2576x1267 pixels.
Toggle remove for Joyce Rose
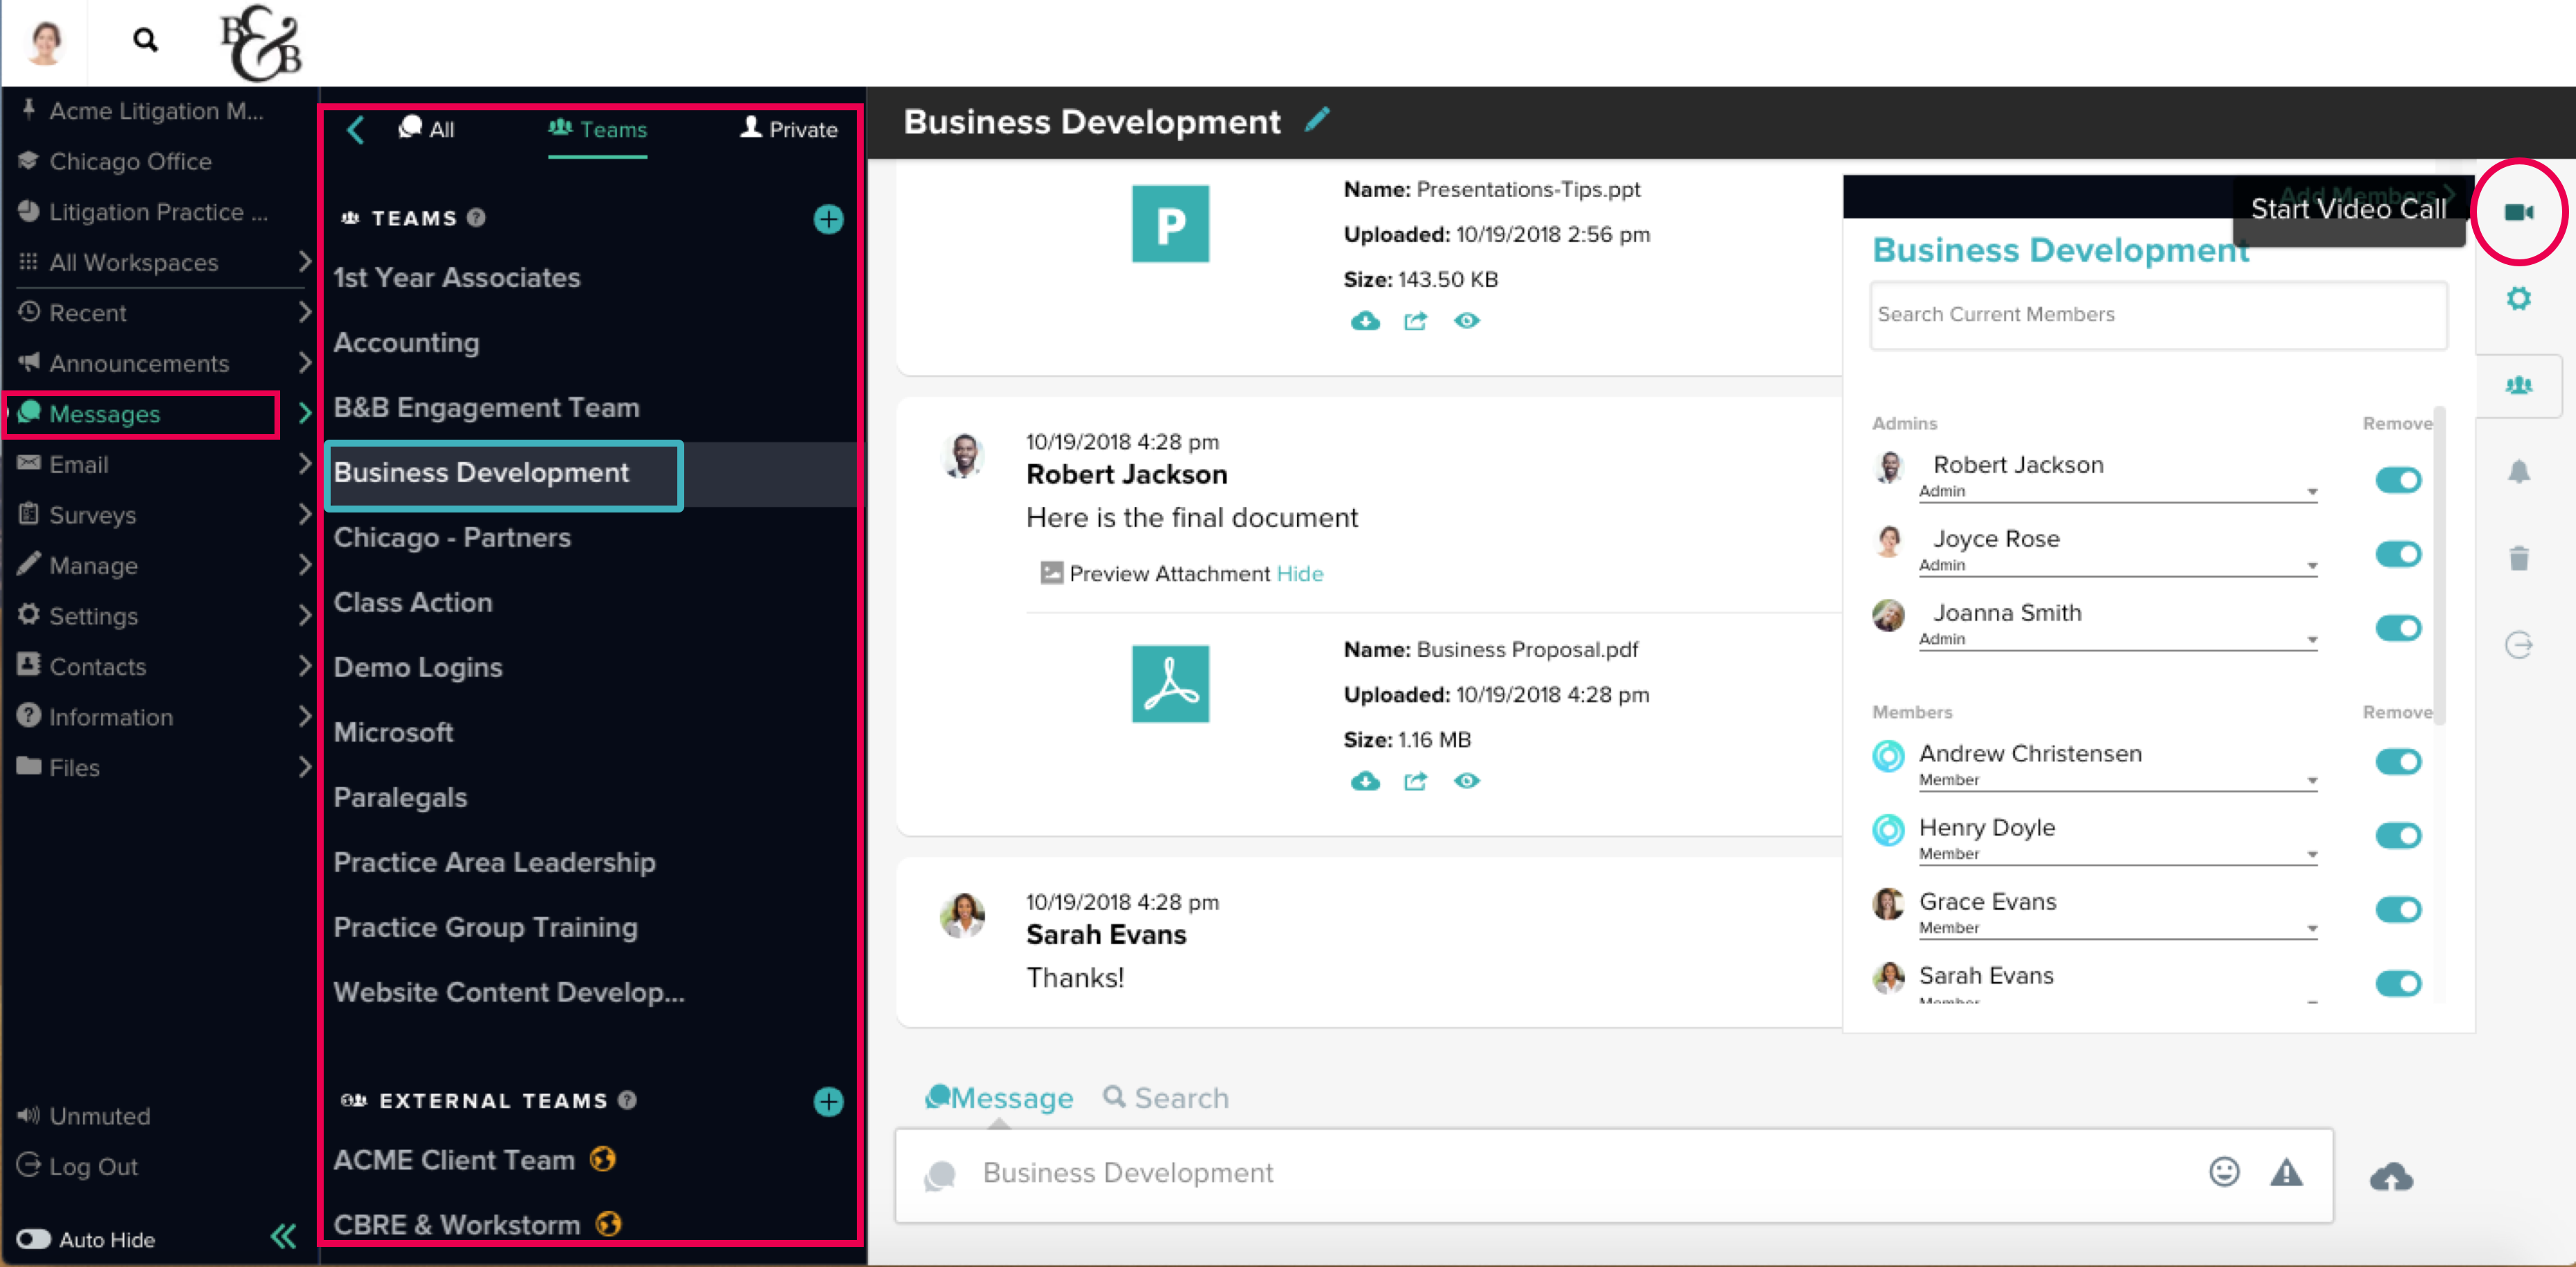2398,554
